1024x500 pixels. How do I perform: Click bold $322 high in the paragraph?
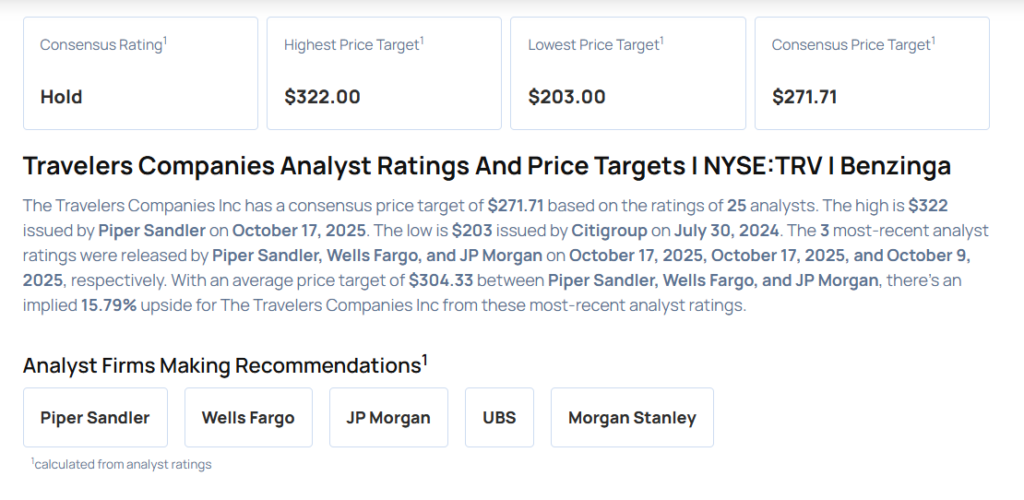coord(927,207)
